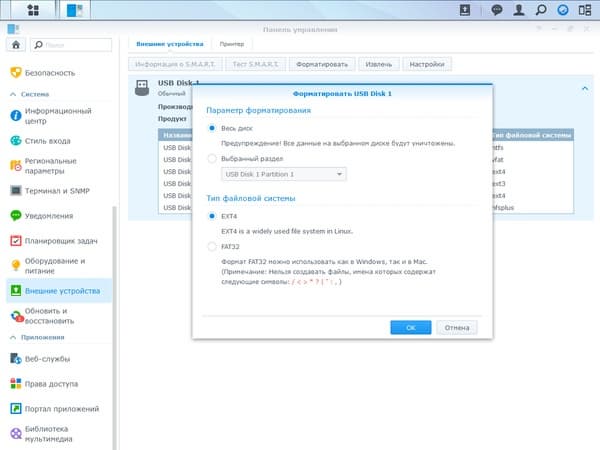This screenshot has height=450, width=600.
Task: Open the main menu grid icon
Action: pyautogui.click(x=33, y=10)
